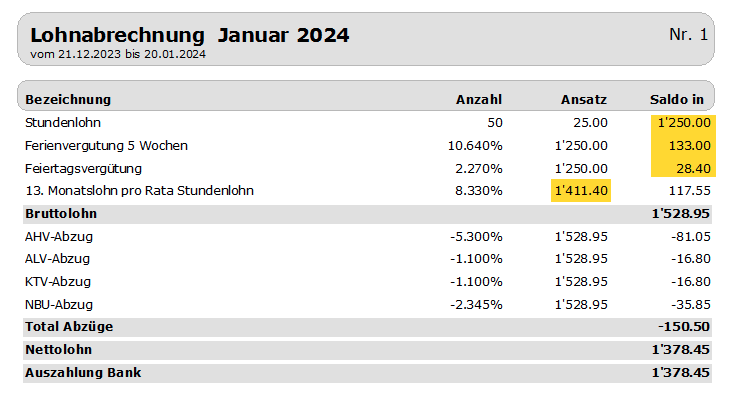
Task: Select the Bruttolohn total row
Action: pyautogui.click(x=367, y=214)
